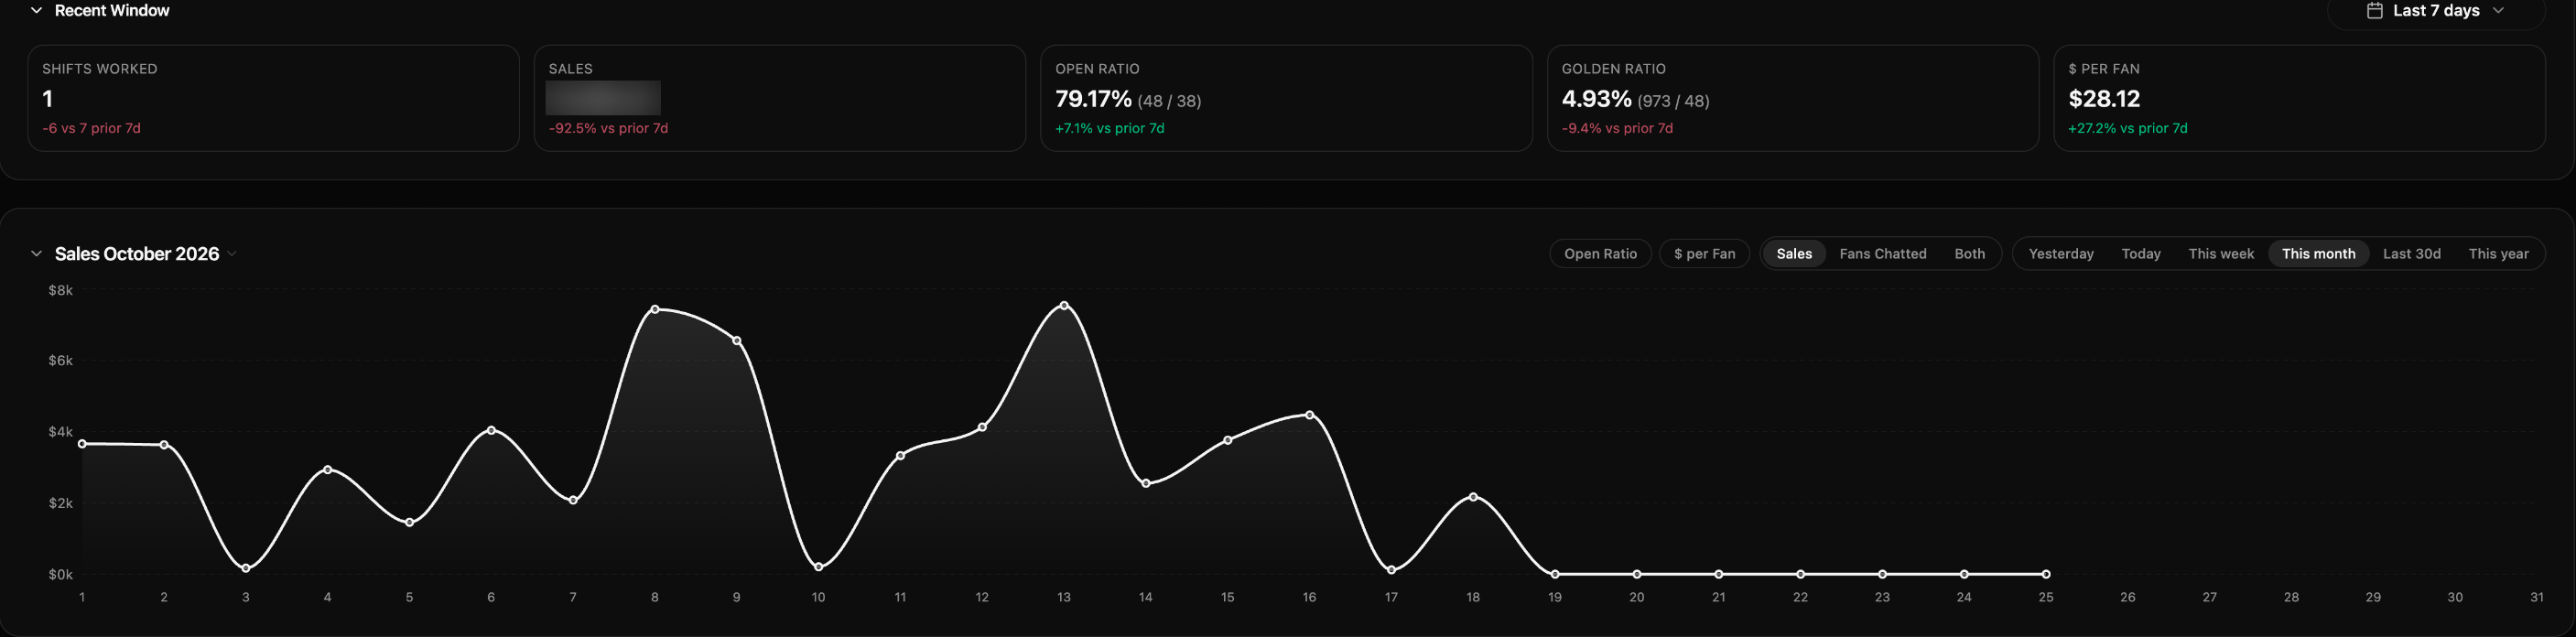
Task: Select the Sales chart metric
Action: (1793, 254)
